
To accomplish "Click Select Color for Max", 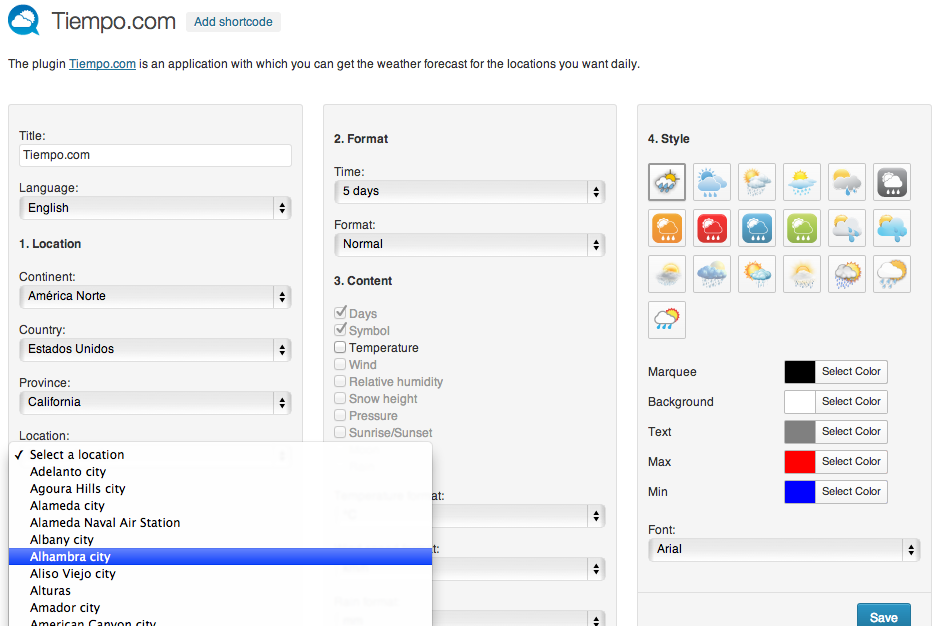I will 851,462.
